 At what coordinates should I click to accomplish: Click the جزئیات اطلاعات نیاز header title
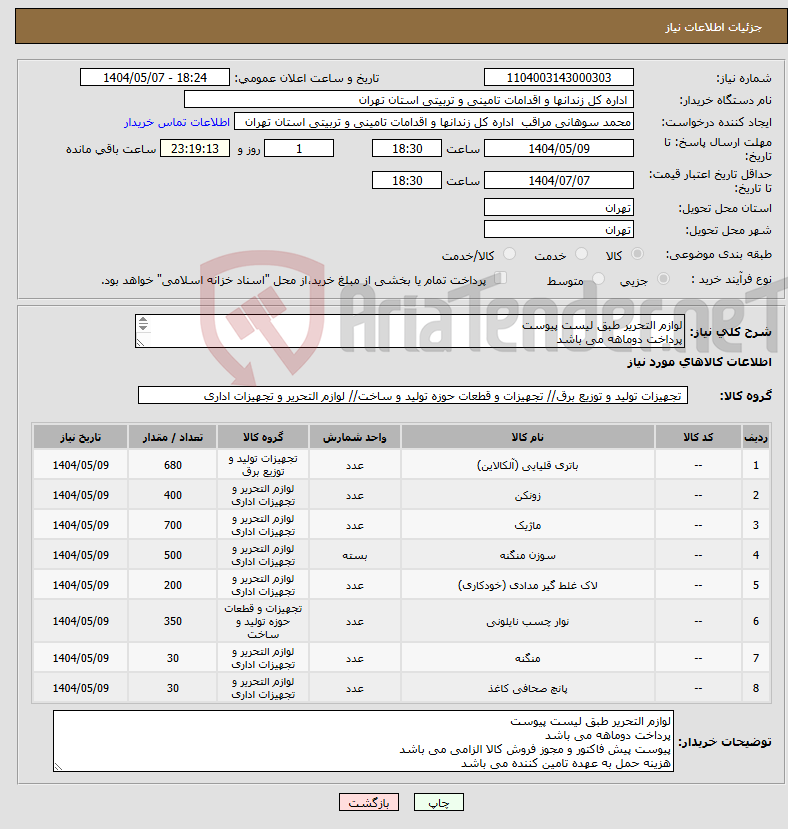click(713, 27)
